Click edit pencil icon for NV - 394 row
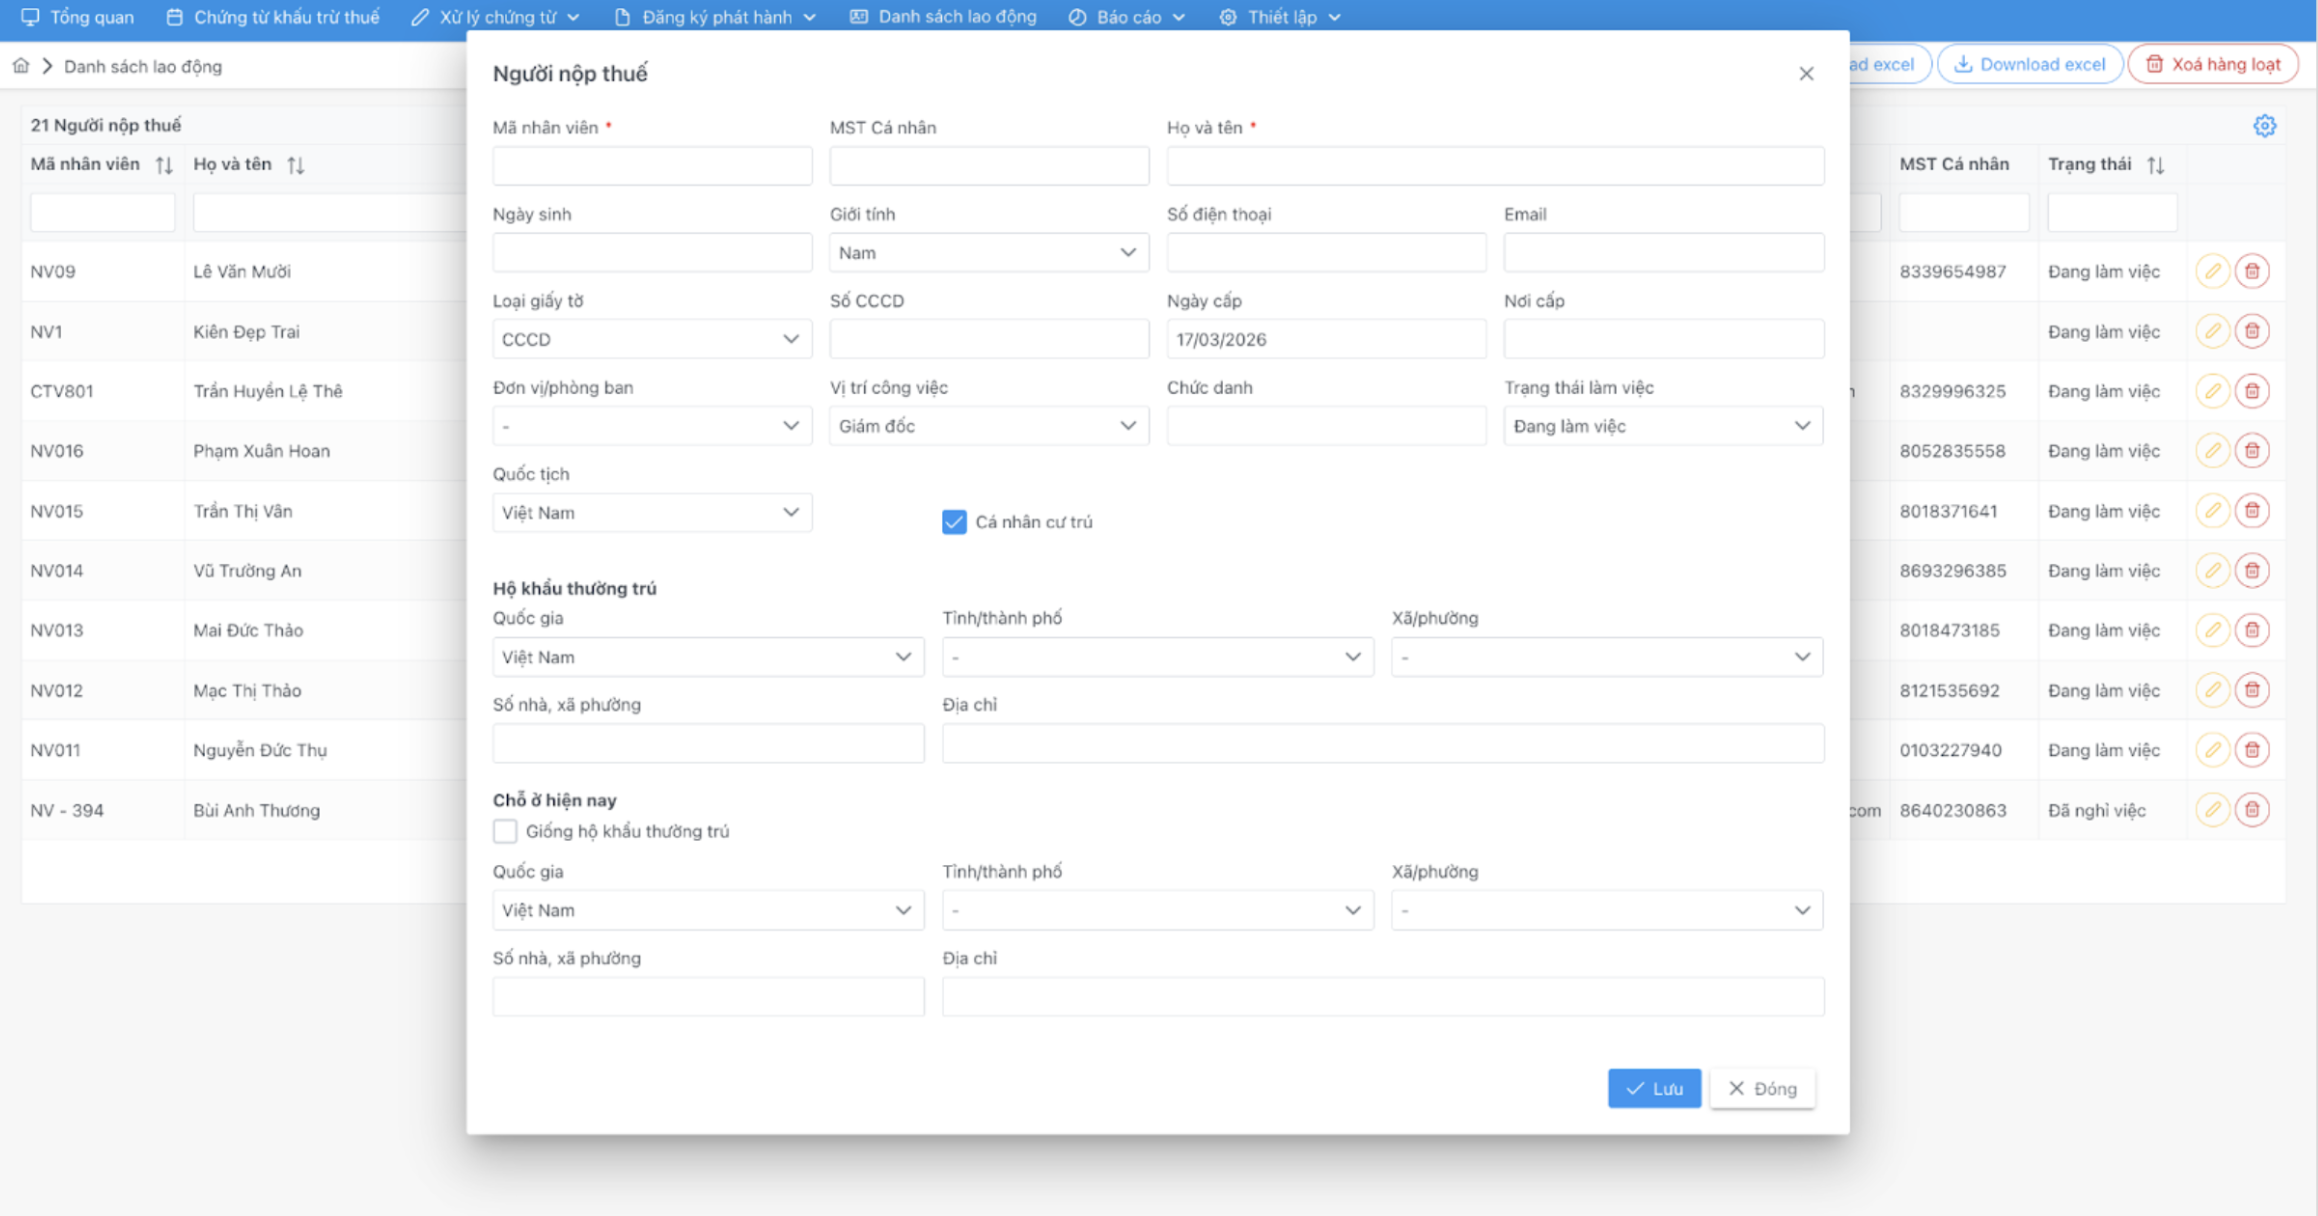The width and height of the screenshot is (2318, 1216). tap(2212, 810)
